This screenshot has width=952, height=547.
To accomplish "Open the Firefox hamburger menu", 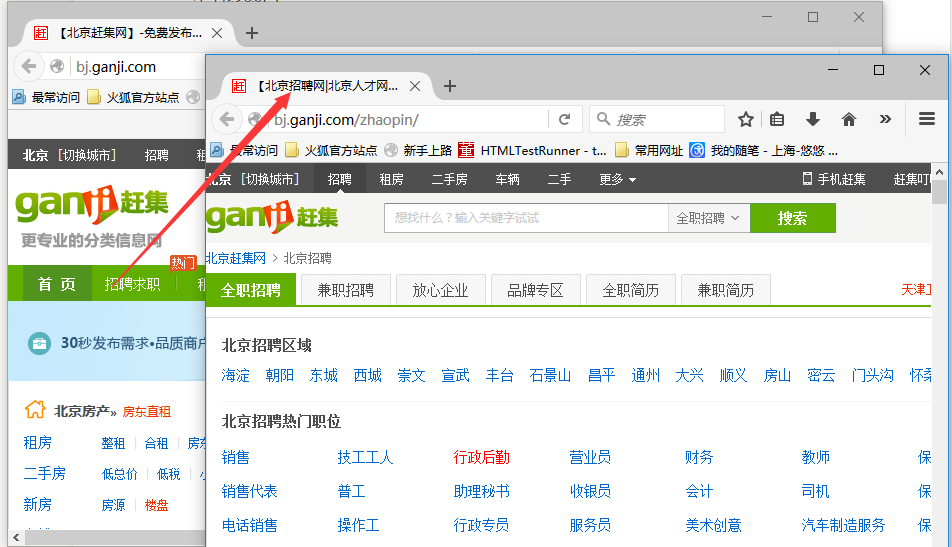I will pos(926,119).
